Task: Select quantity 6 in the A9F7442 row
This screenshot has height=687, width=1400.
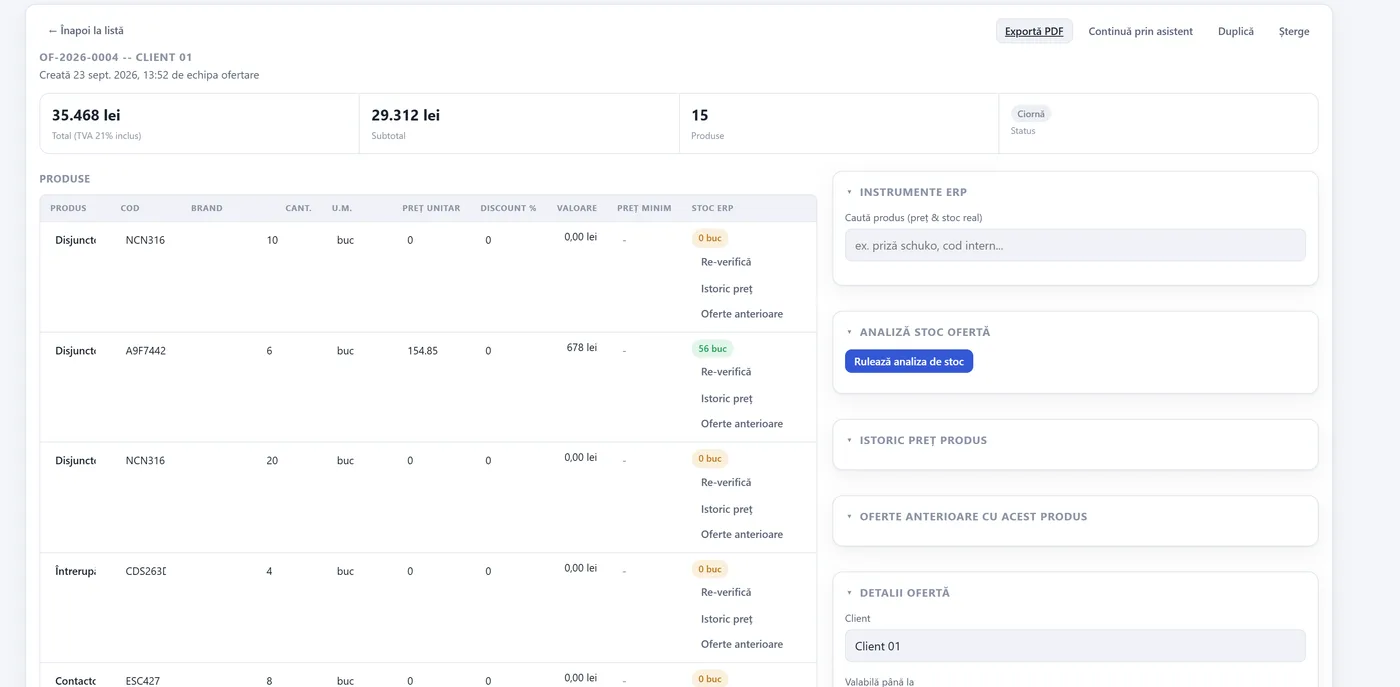Action: click(269, 351)
